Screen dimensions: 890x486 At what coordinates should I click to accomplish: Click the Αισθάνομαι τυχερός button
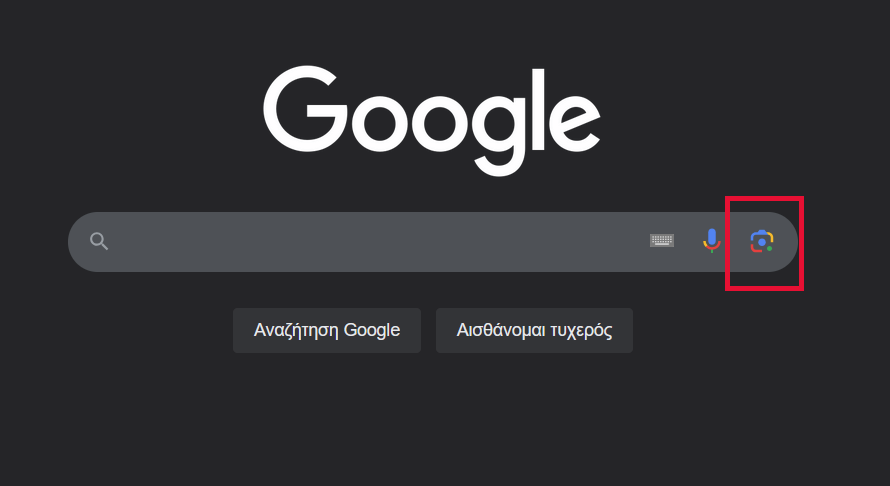tap(534, 330)
